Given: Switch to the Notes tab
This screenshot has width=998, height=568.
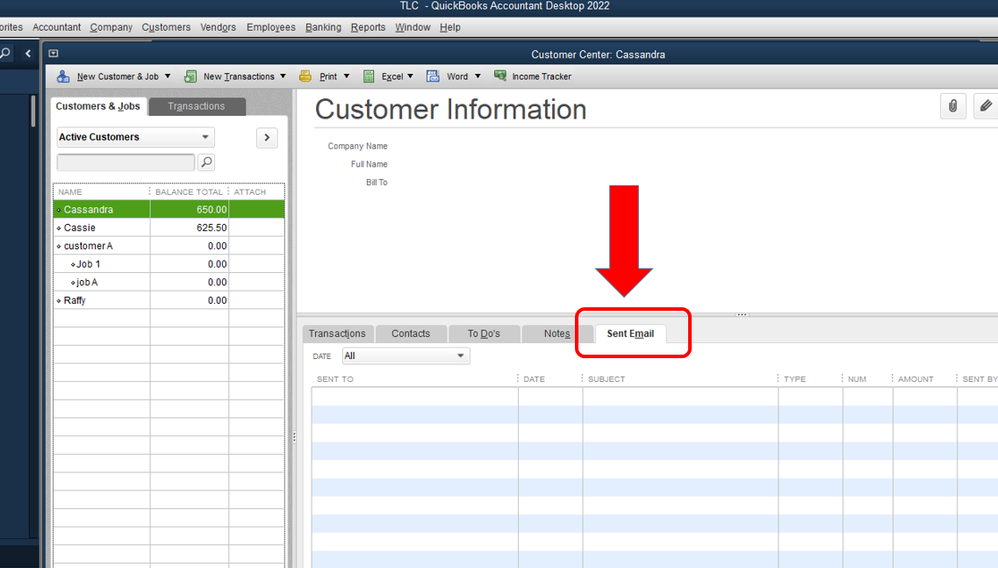Looking at the screenshot, I should pos(557,334).
